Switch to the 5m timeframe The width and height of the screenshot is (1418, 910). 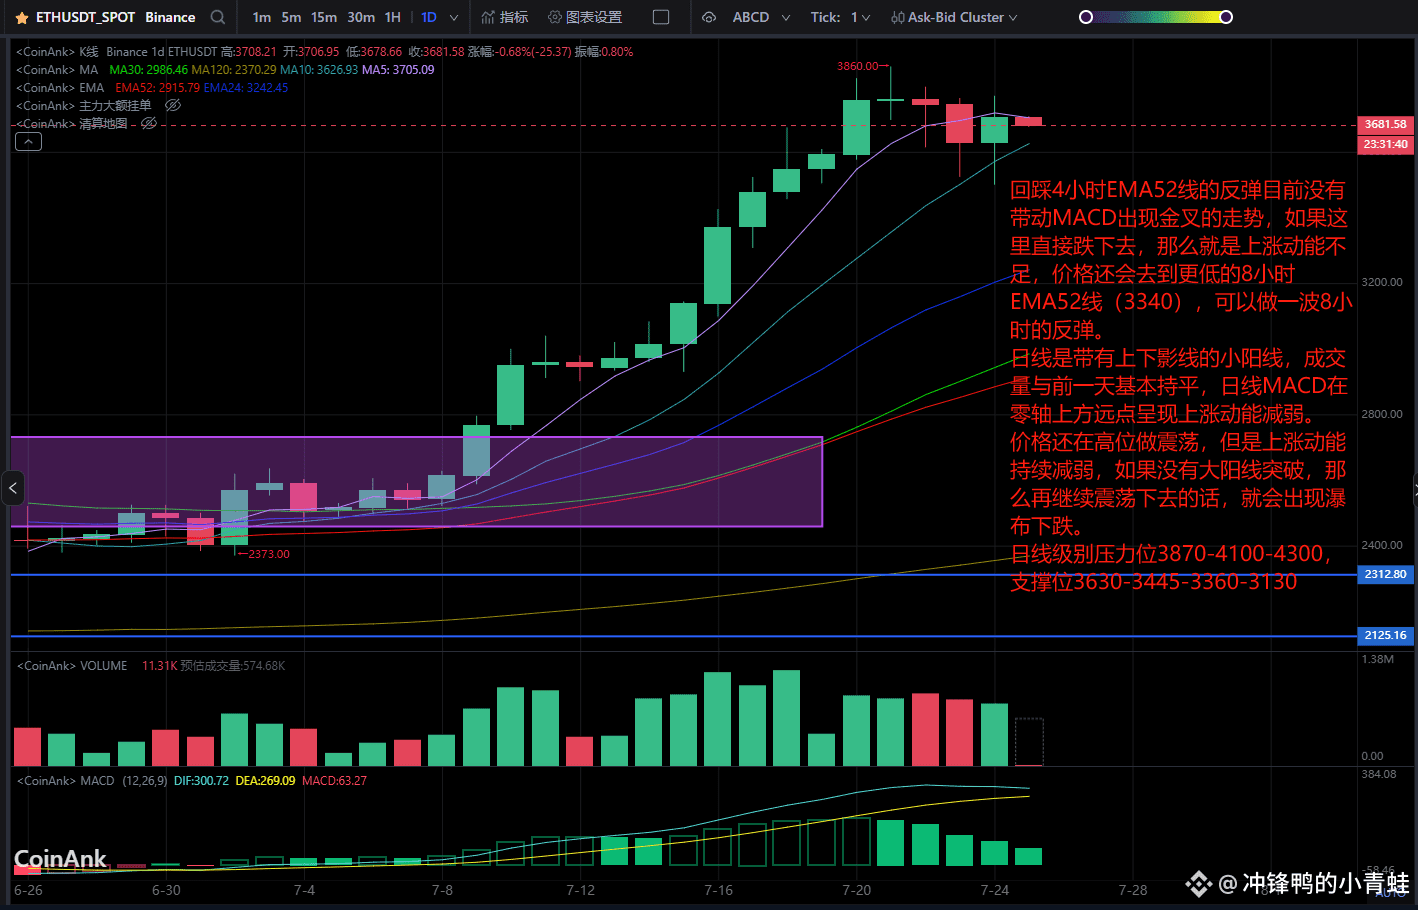tap(291, 17)
